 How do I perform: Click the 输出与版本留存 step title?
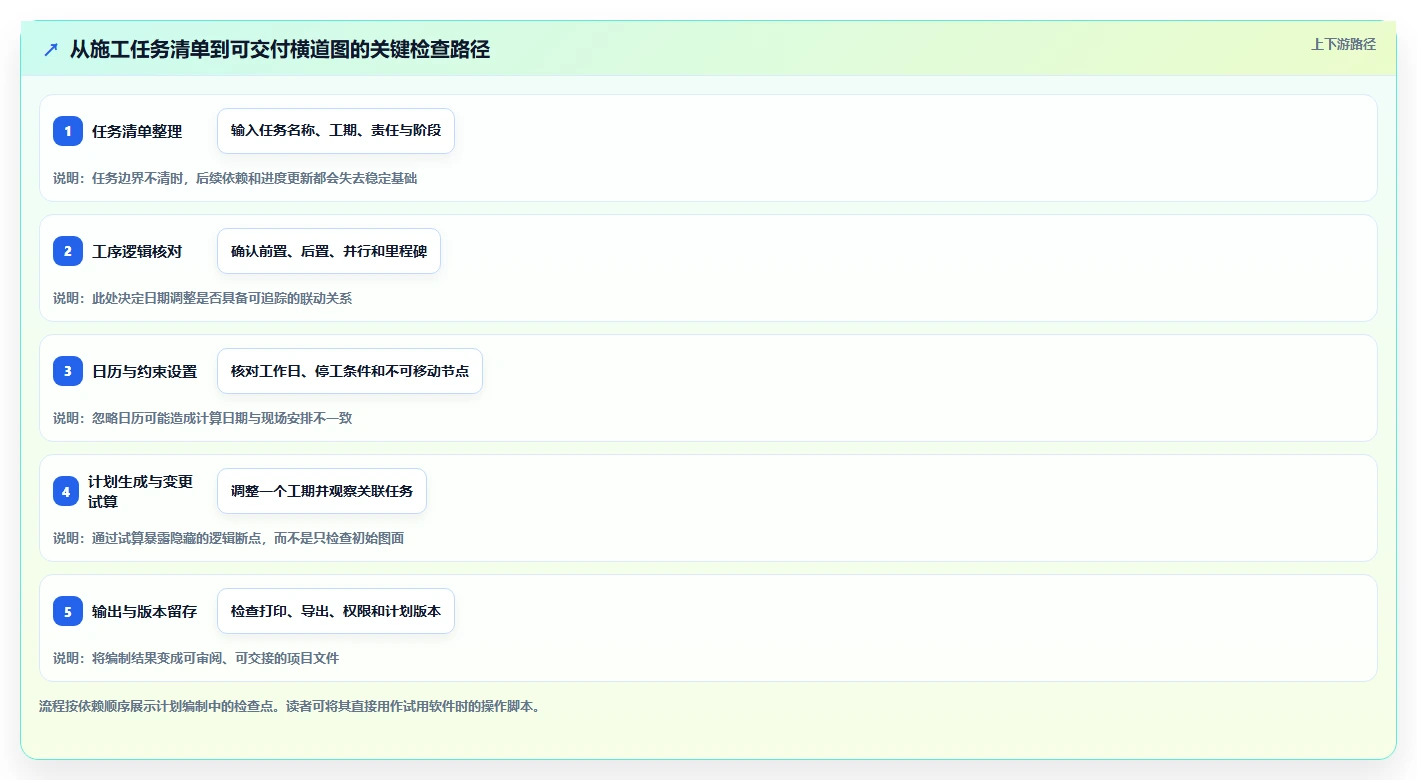(144, 611)
